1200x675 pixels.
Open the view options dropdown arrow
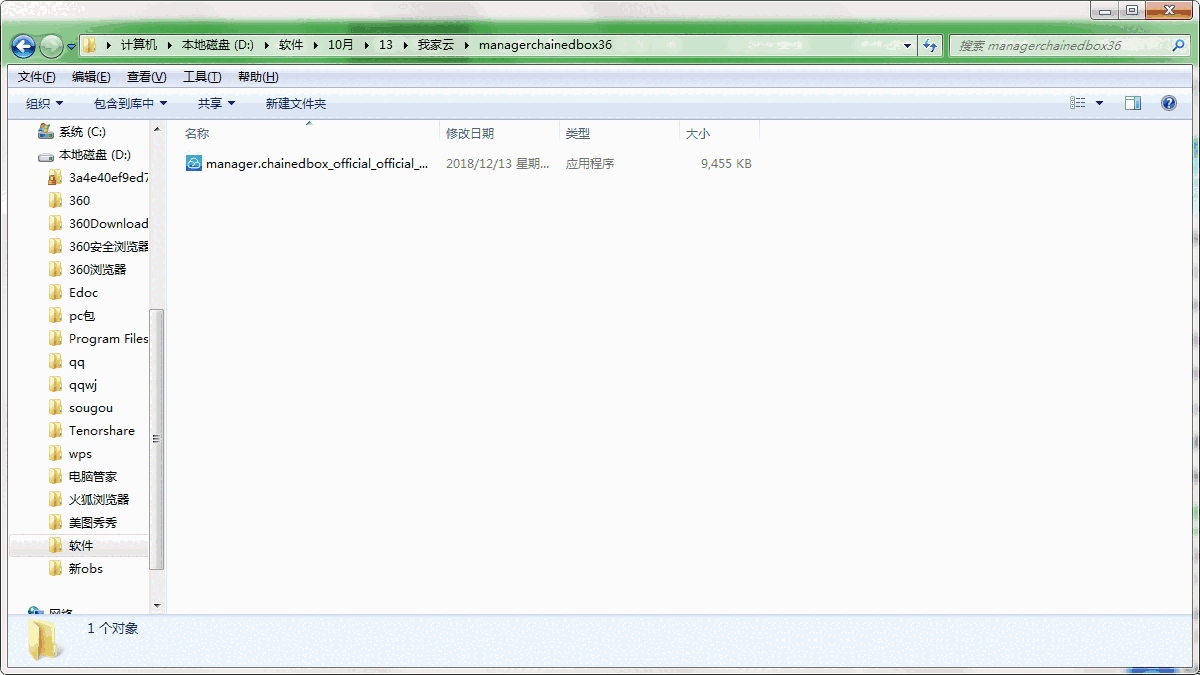pos(1100,103)
